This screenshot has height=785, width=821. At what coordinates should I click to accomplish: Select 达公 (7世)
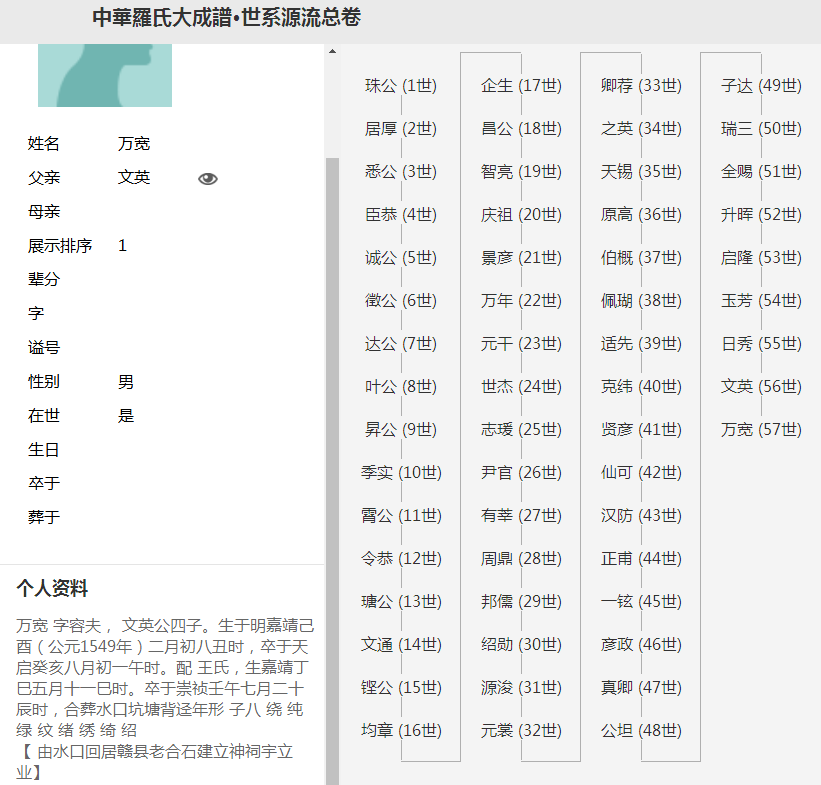point(401,344)
